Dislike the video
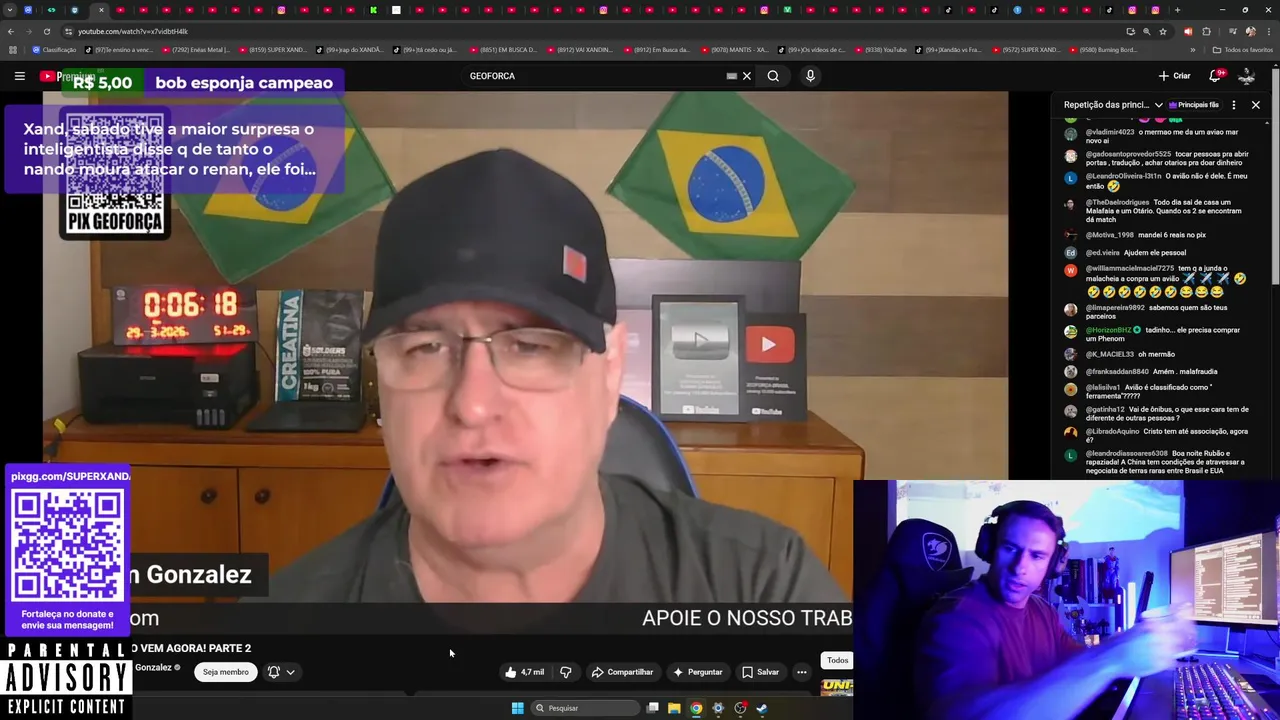 tap(566, 672)
